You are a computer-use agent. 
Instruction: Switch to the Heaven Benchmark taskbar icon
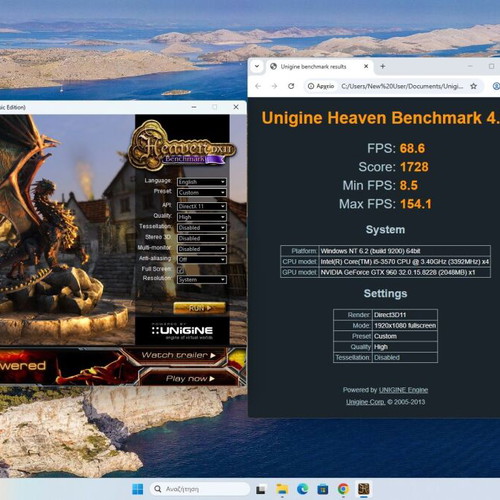pyautogui.click(x=364, y=489)
